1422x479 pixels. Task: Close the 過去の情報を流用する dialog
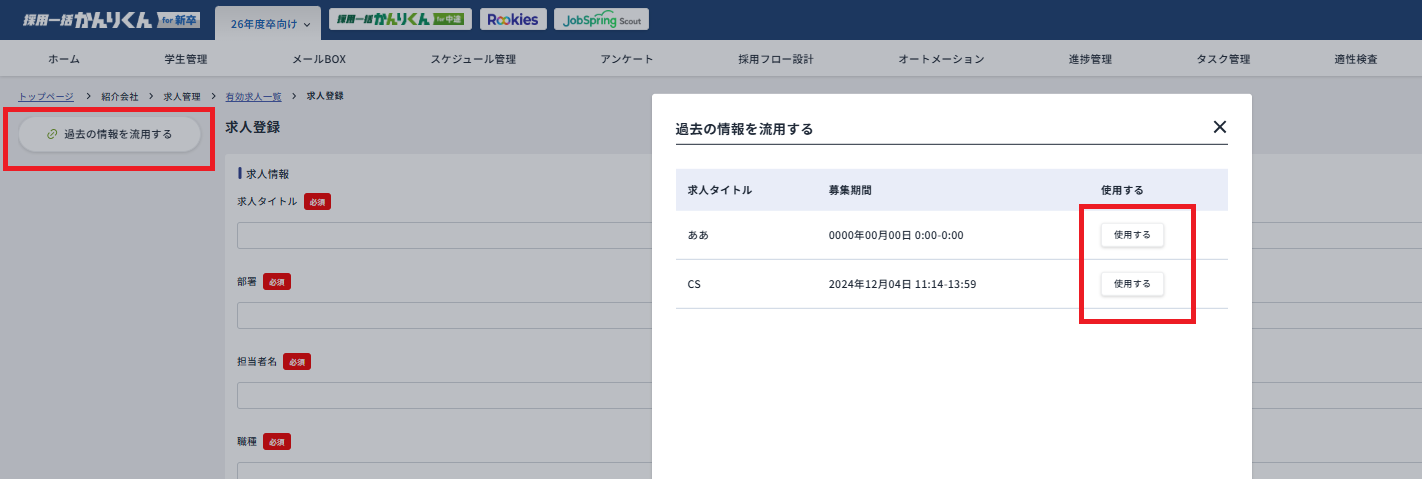(x=1219, y=127)
